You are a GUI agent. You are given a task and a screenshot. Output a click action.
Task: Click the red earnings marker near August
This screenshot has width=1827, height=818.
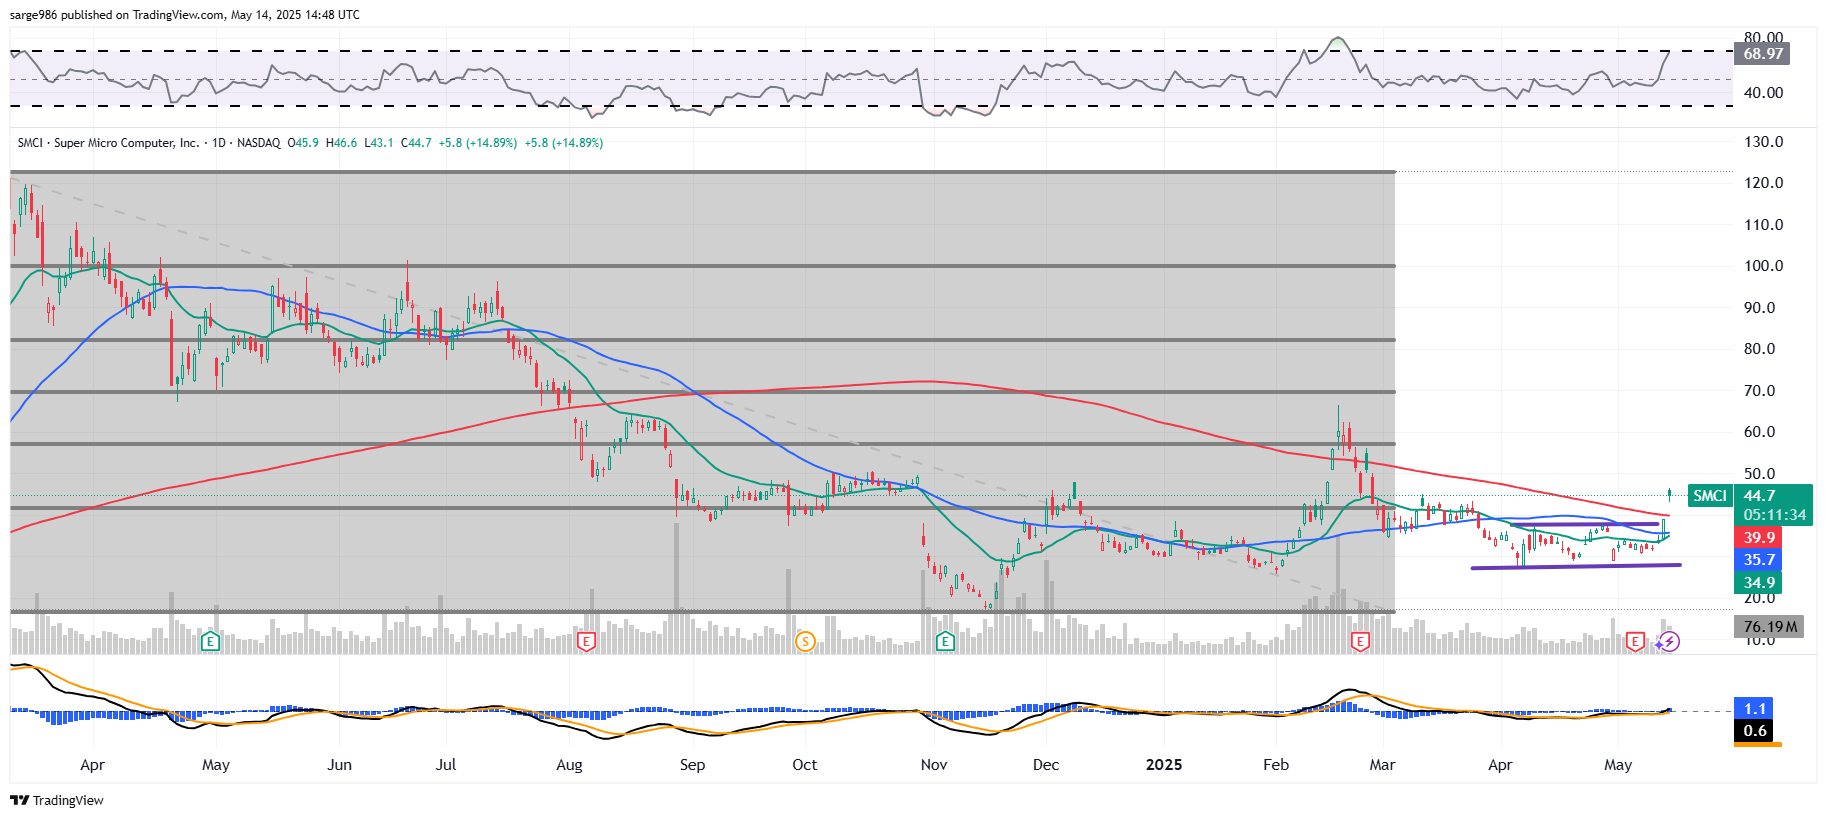click(587, 641)
